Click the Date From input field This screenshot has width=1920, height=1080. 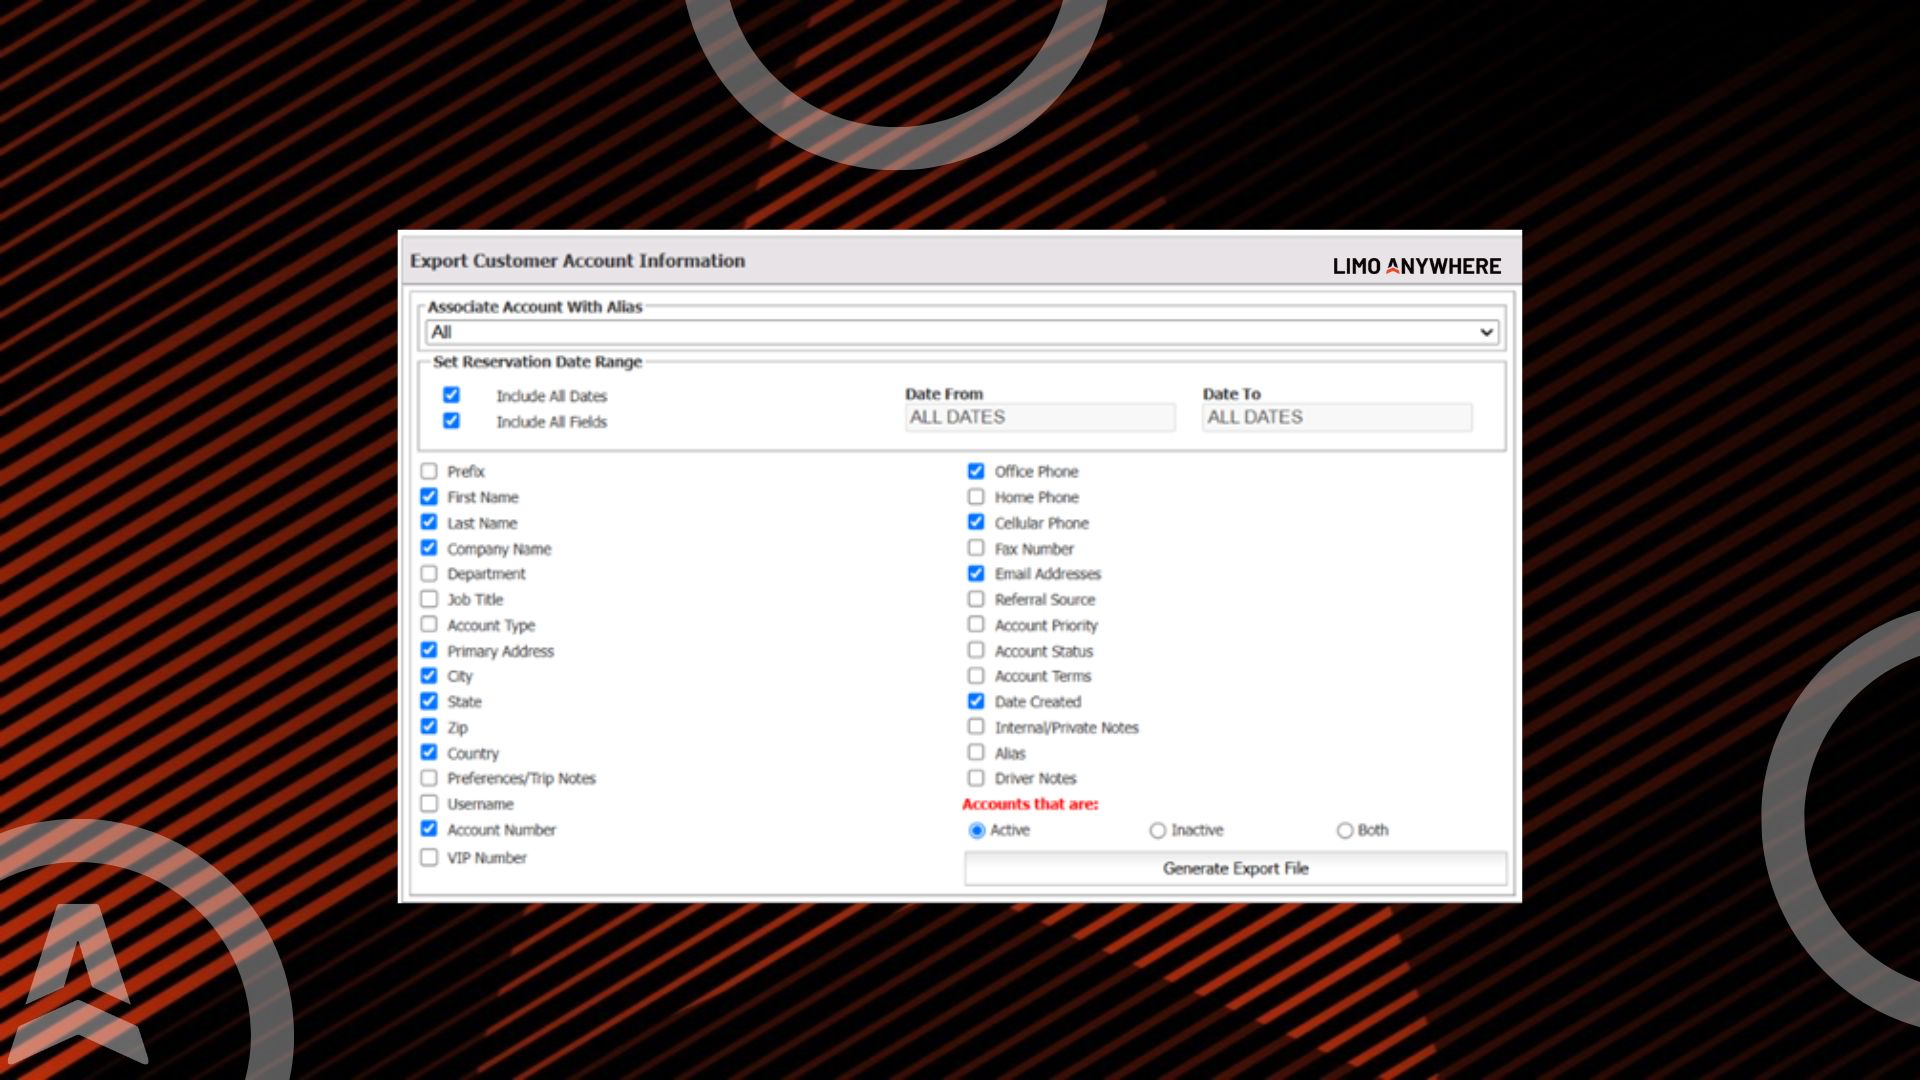pyautogui.click(x=1040, y=418)
